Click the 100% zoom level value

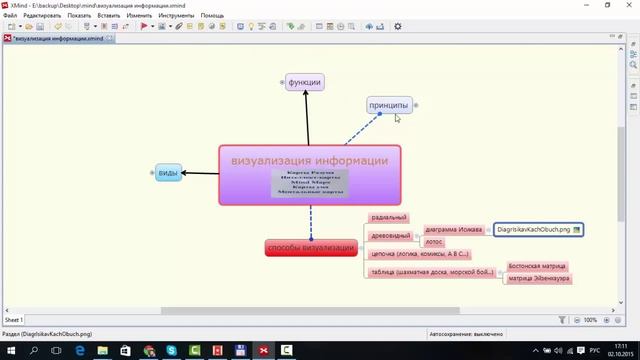[x=590, y=320]
